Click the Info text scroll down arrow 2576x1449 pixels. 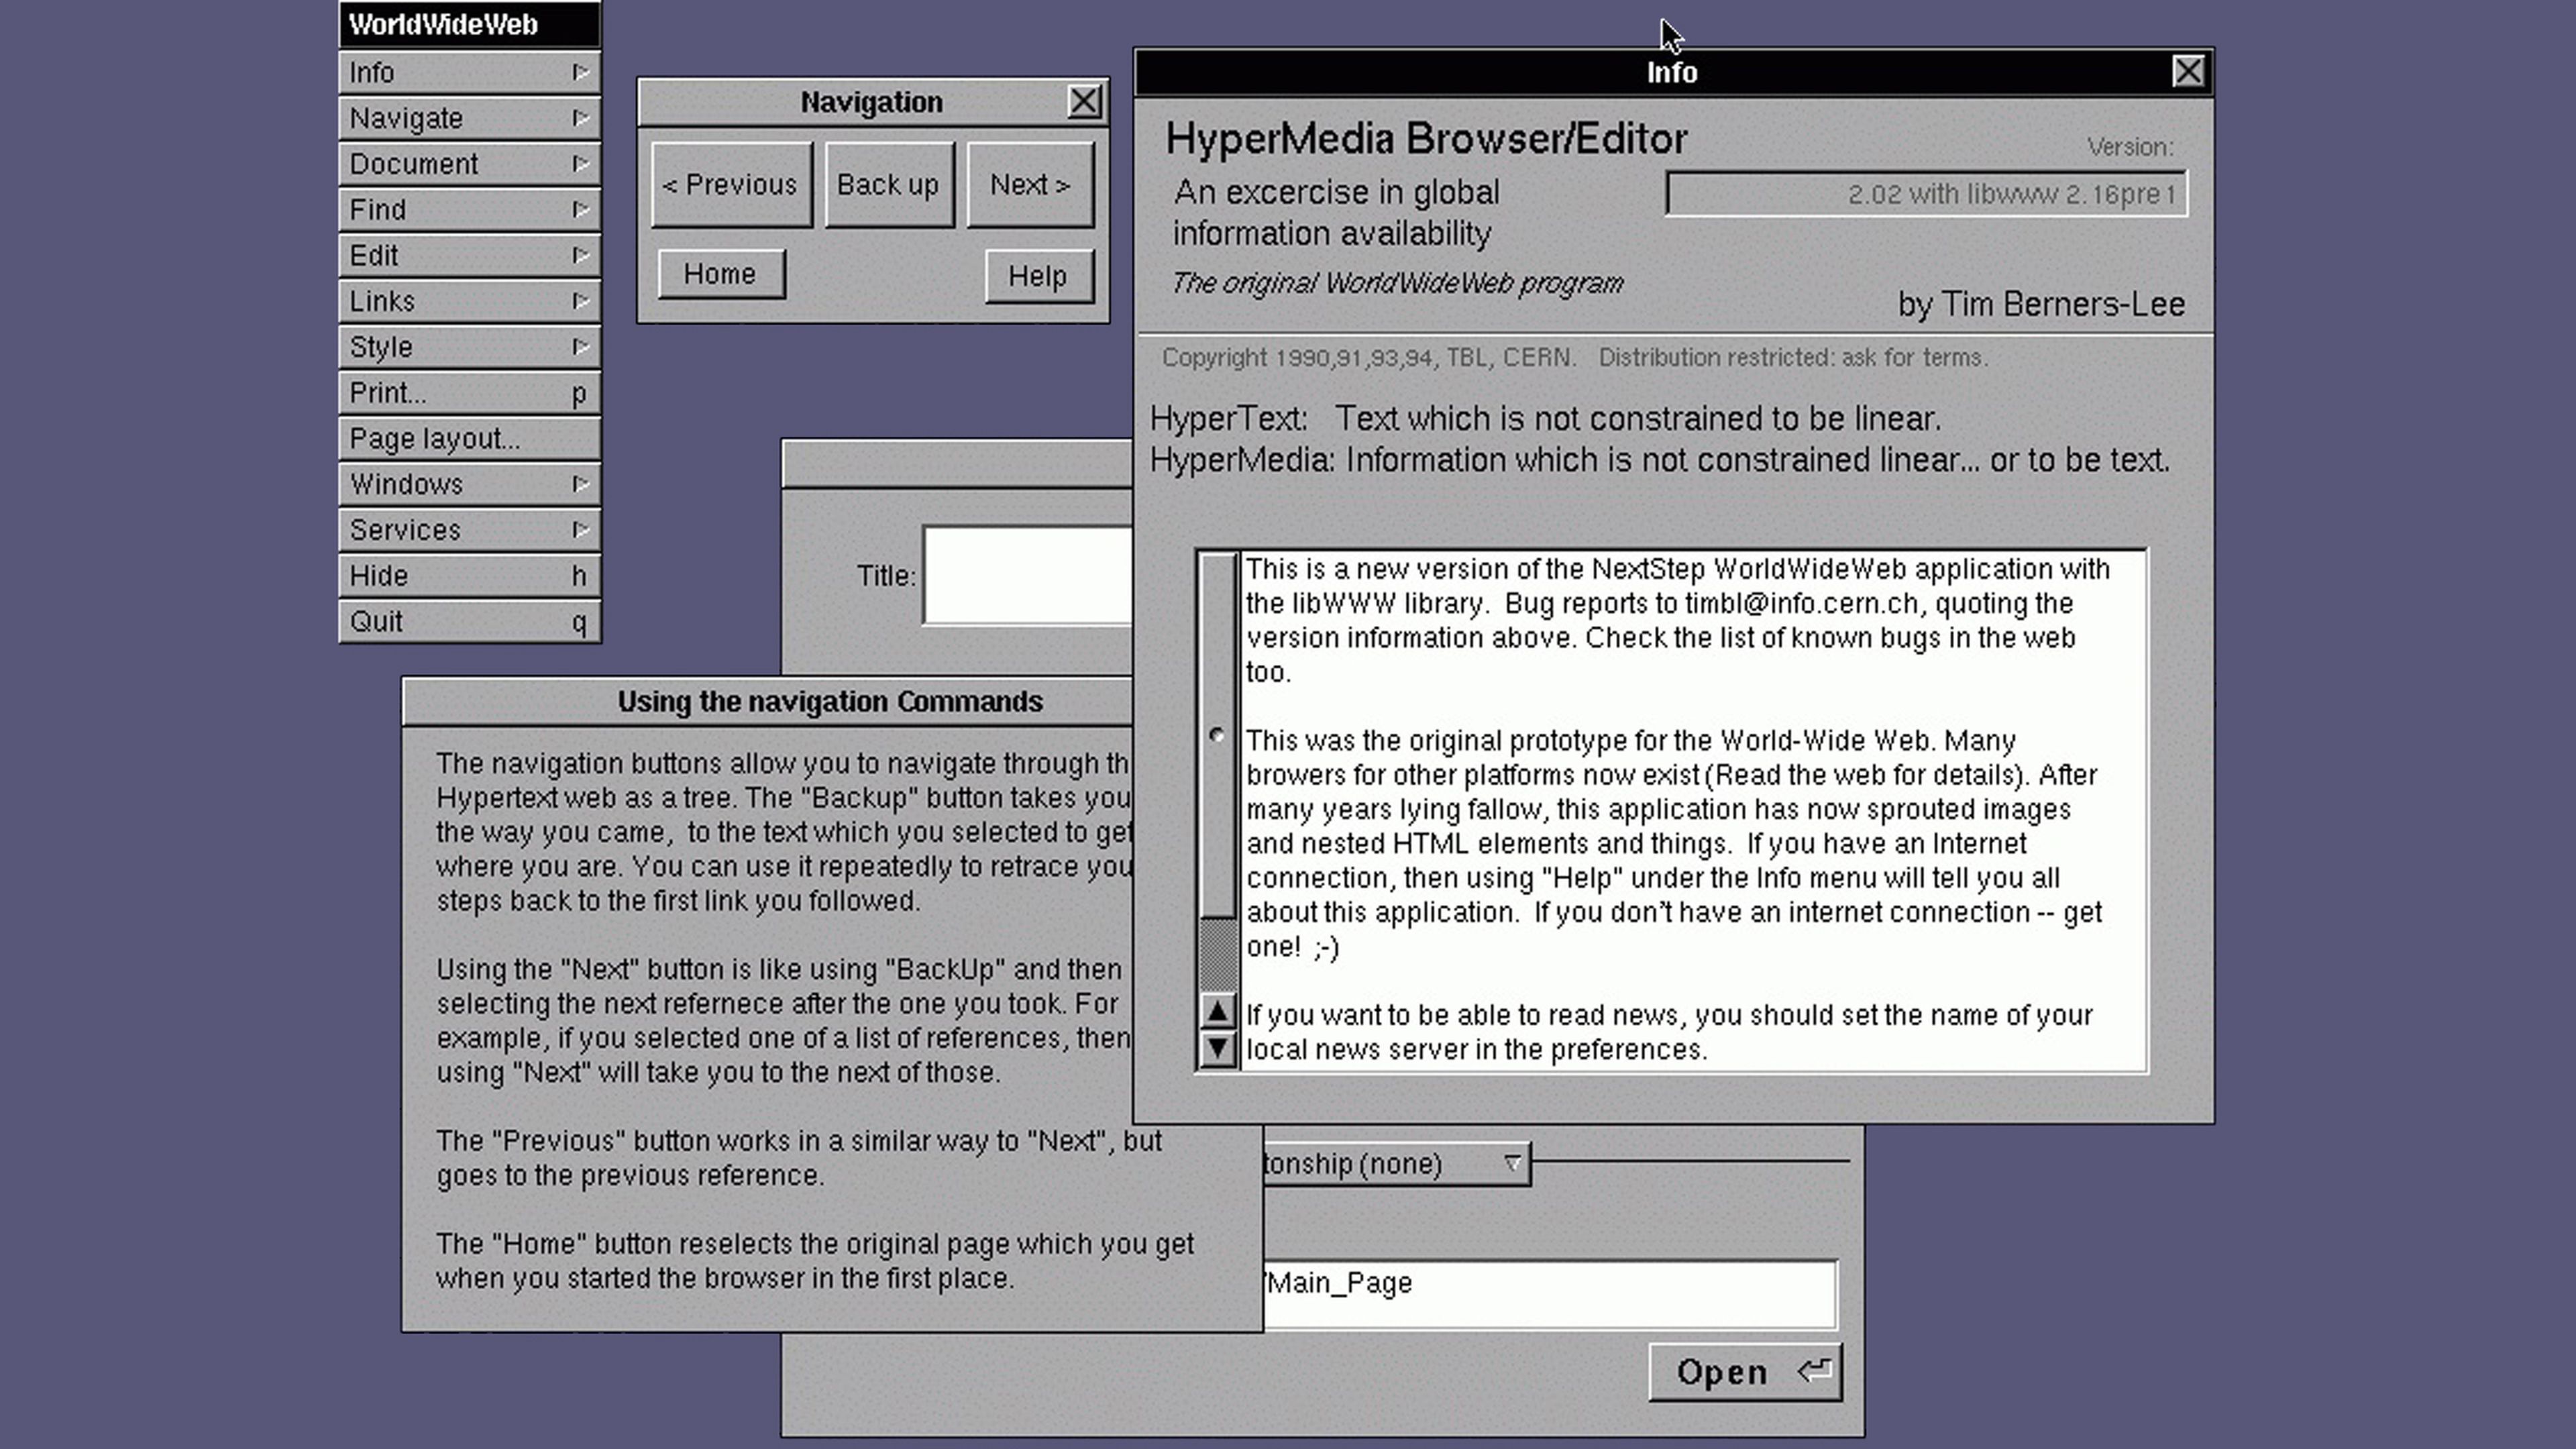point(1217,1049)
